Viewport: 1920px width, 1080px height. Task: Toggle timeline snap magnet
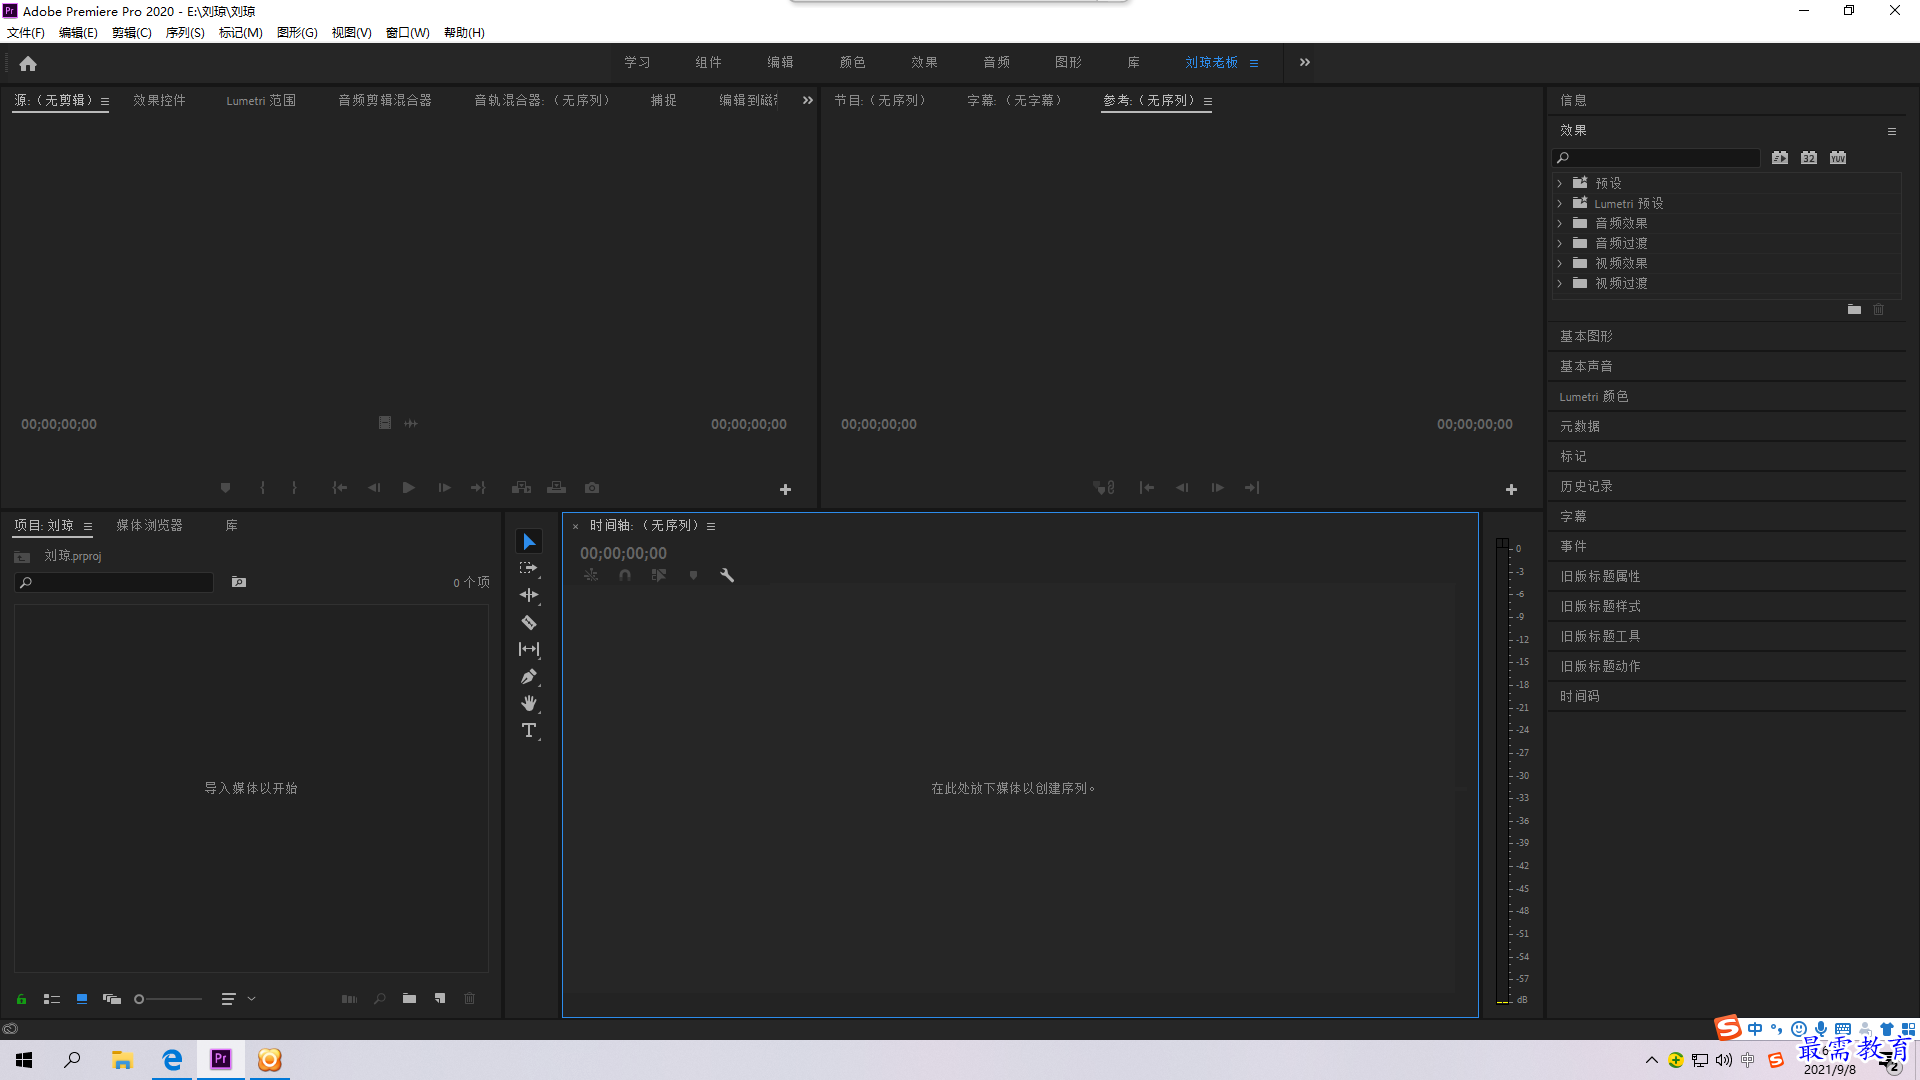[625, 575]
